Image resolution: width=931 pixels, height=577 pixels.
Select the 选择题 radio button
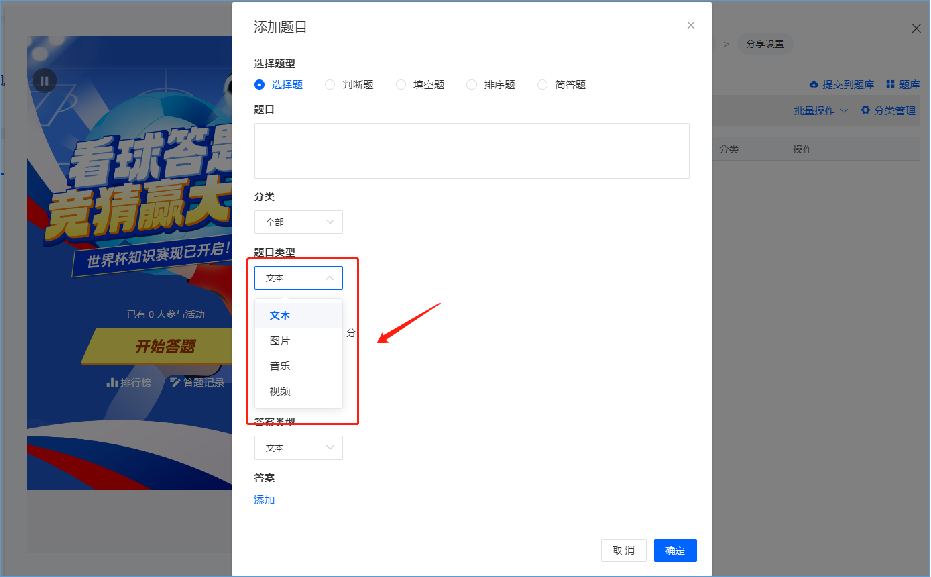(259, 85)
